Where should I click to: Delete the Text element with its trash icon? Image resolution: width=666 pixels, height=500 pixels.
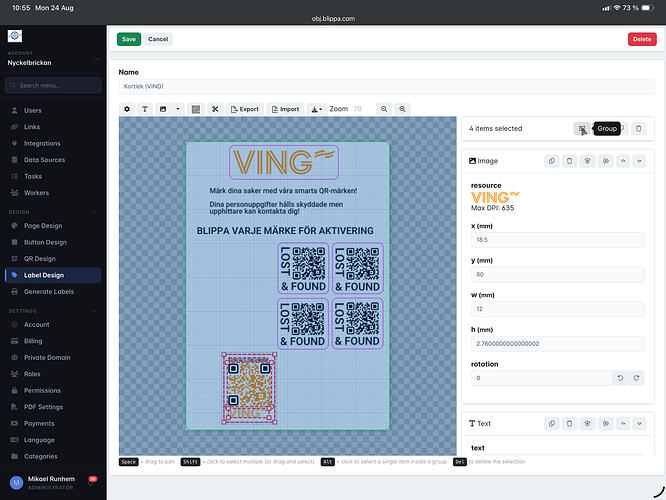[x=570, y=424]
